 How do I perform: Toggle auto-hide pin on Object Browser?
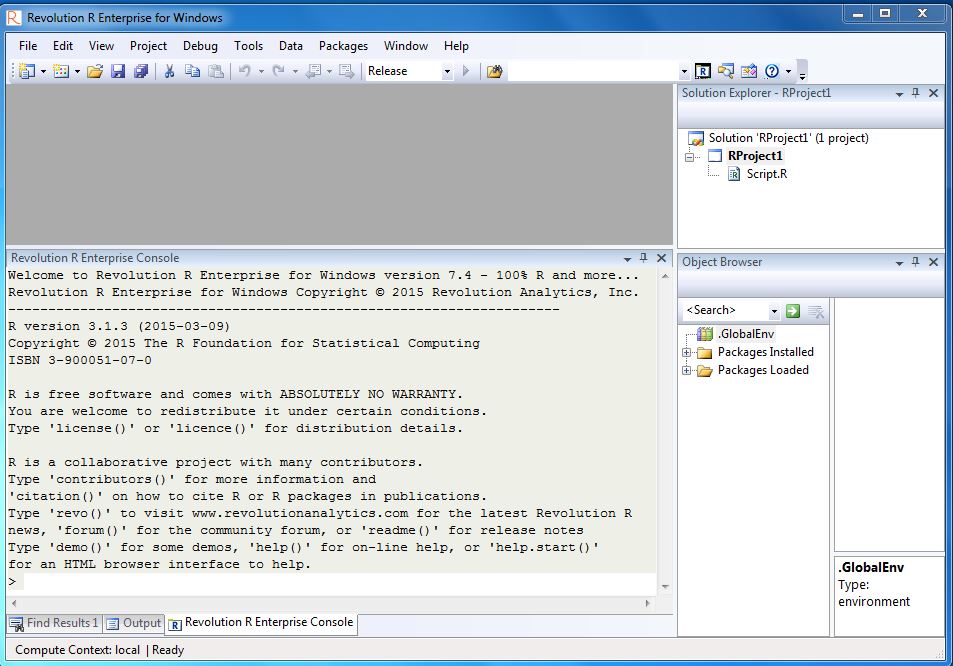916,262
